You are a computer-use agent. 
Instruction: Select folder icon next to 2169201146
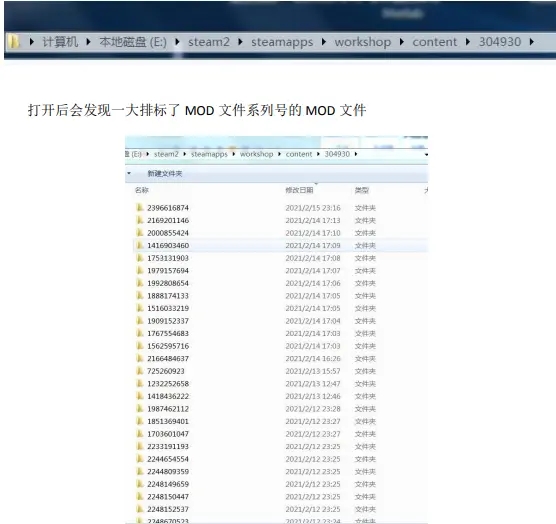click(140, 220)
